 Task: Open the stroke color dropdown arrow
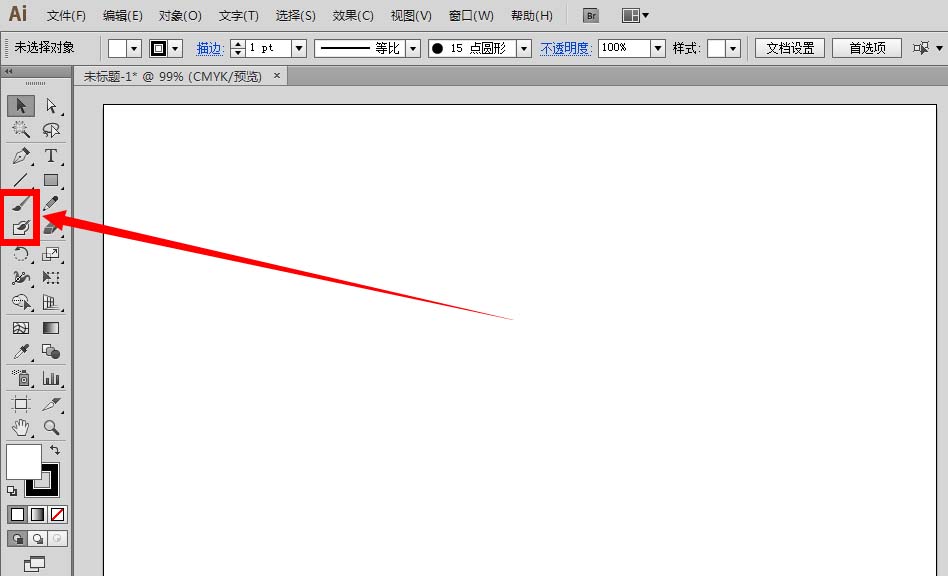click(x=175, y=48)
